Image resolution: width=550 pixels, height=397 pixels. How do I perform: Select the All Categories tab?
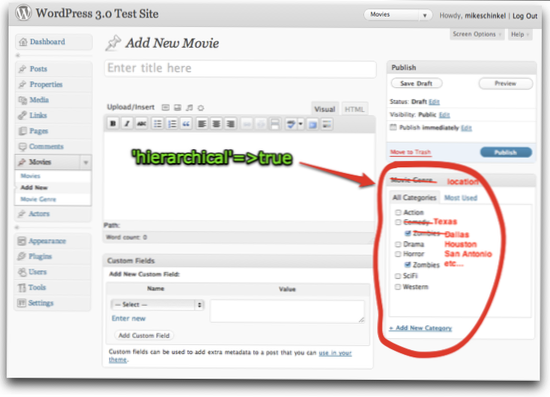click(414, 197)
